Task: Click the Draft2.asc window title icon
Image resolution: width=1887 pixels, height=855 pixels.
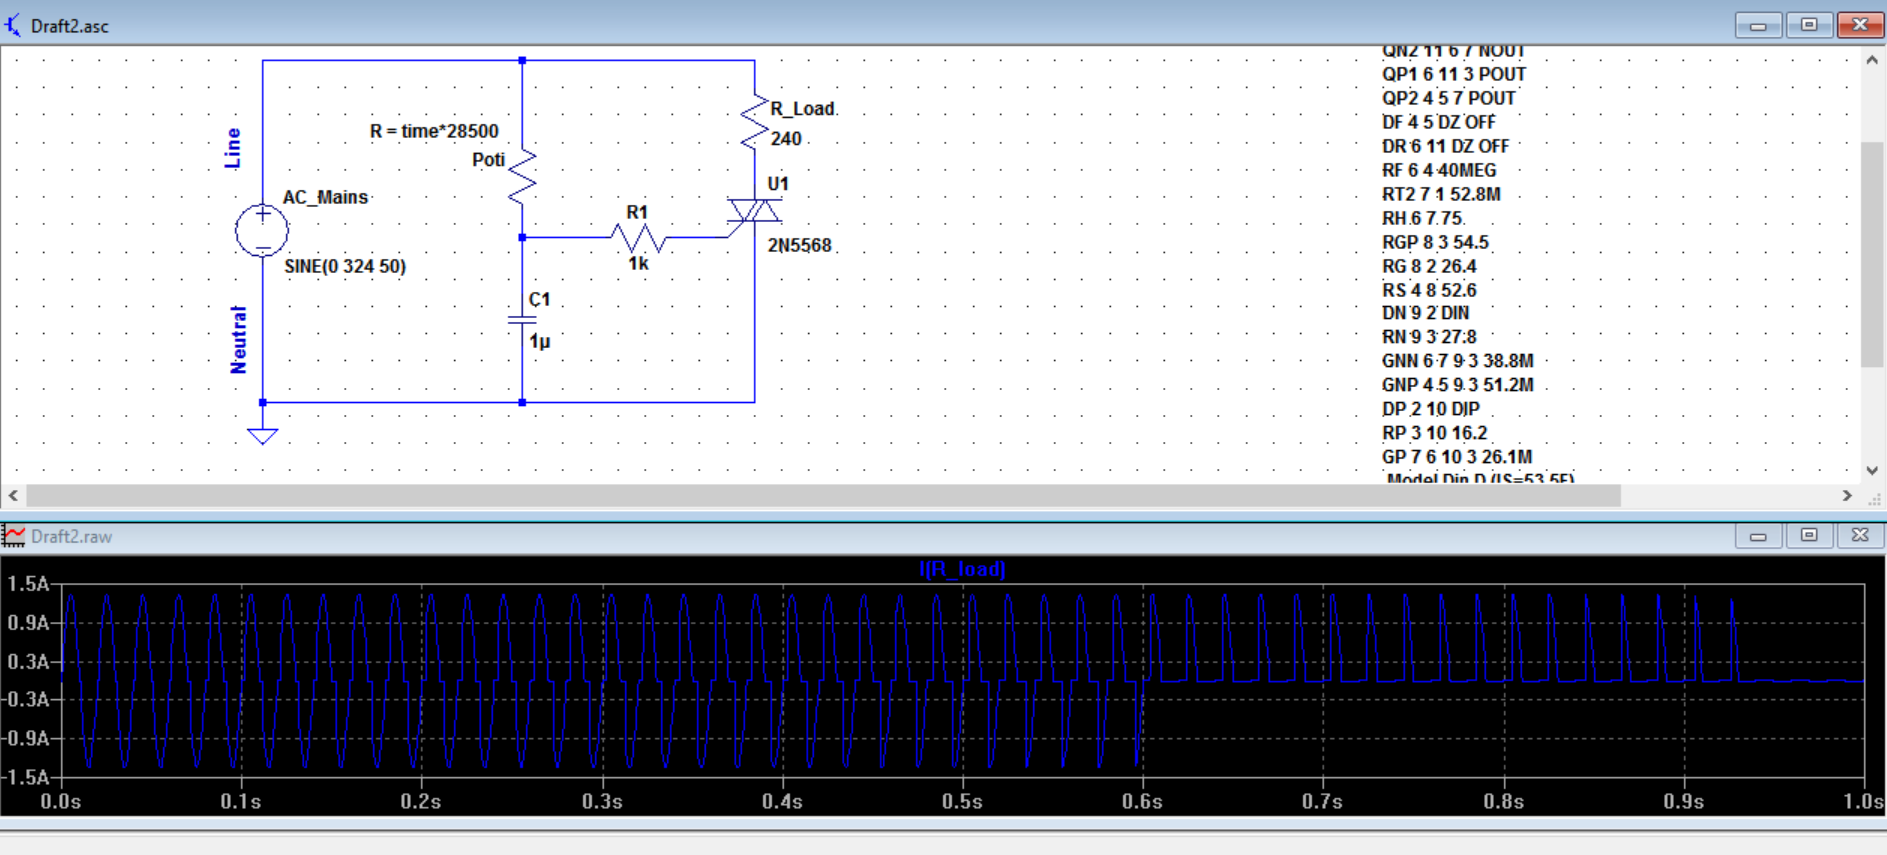Action: coord(13,25)
